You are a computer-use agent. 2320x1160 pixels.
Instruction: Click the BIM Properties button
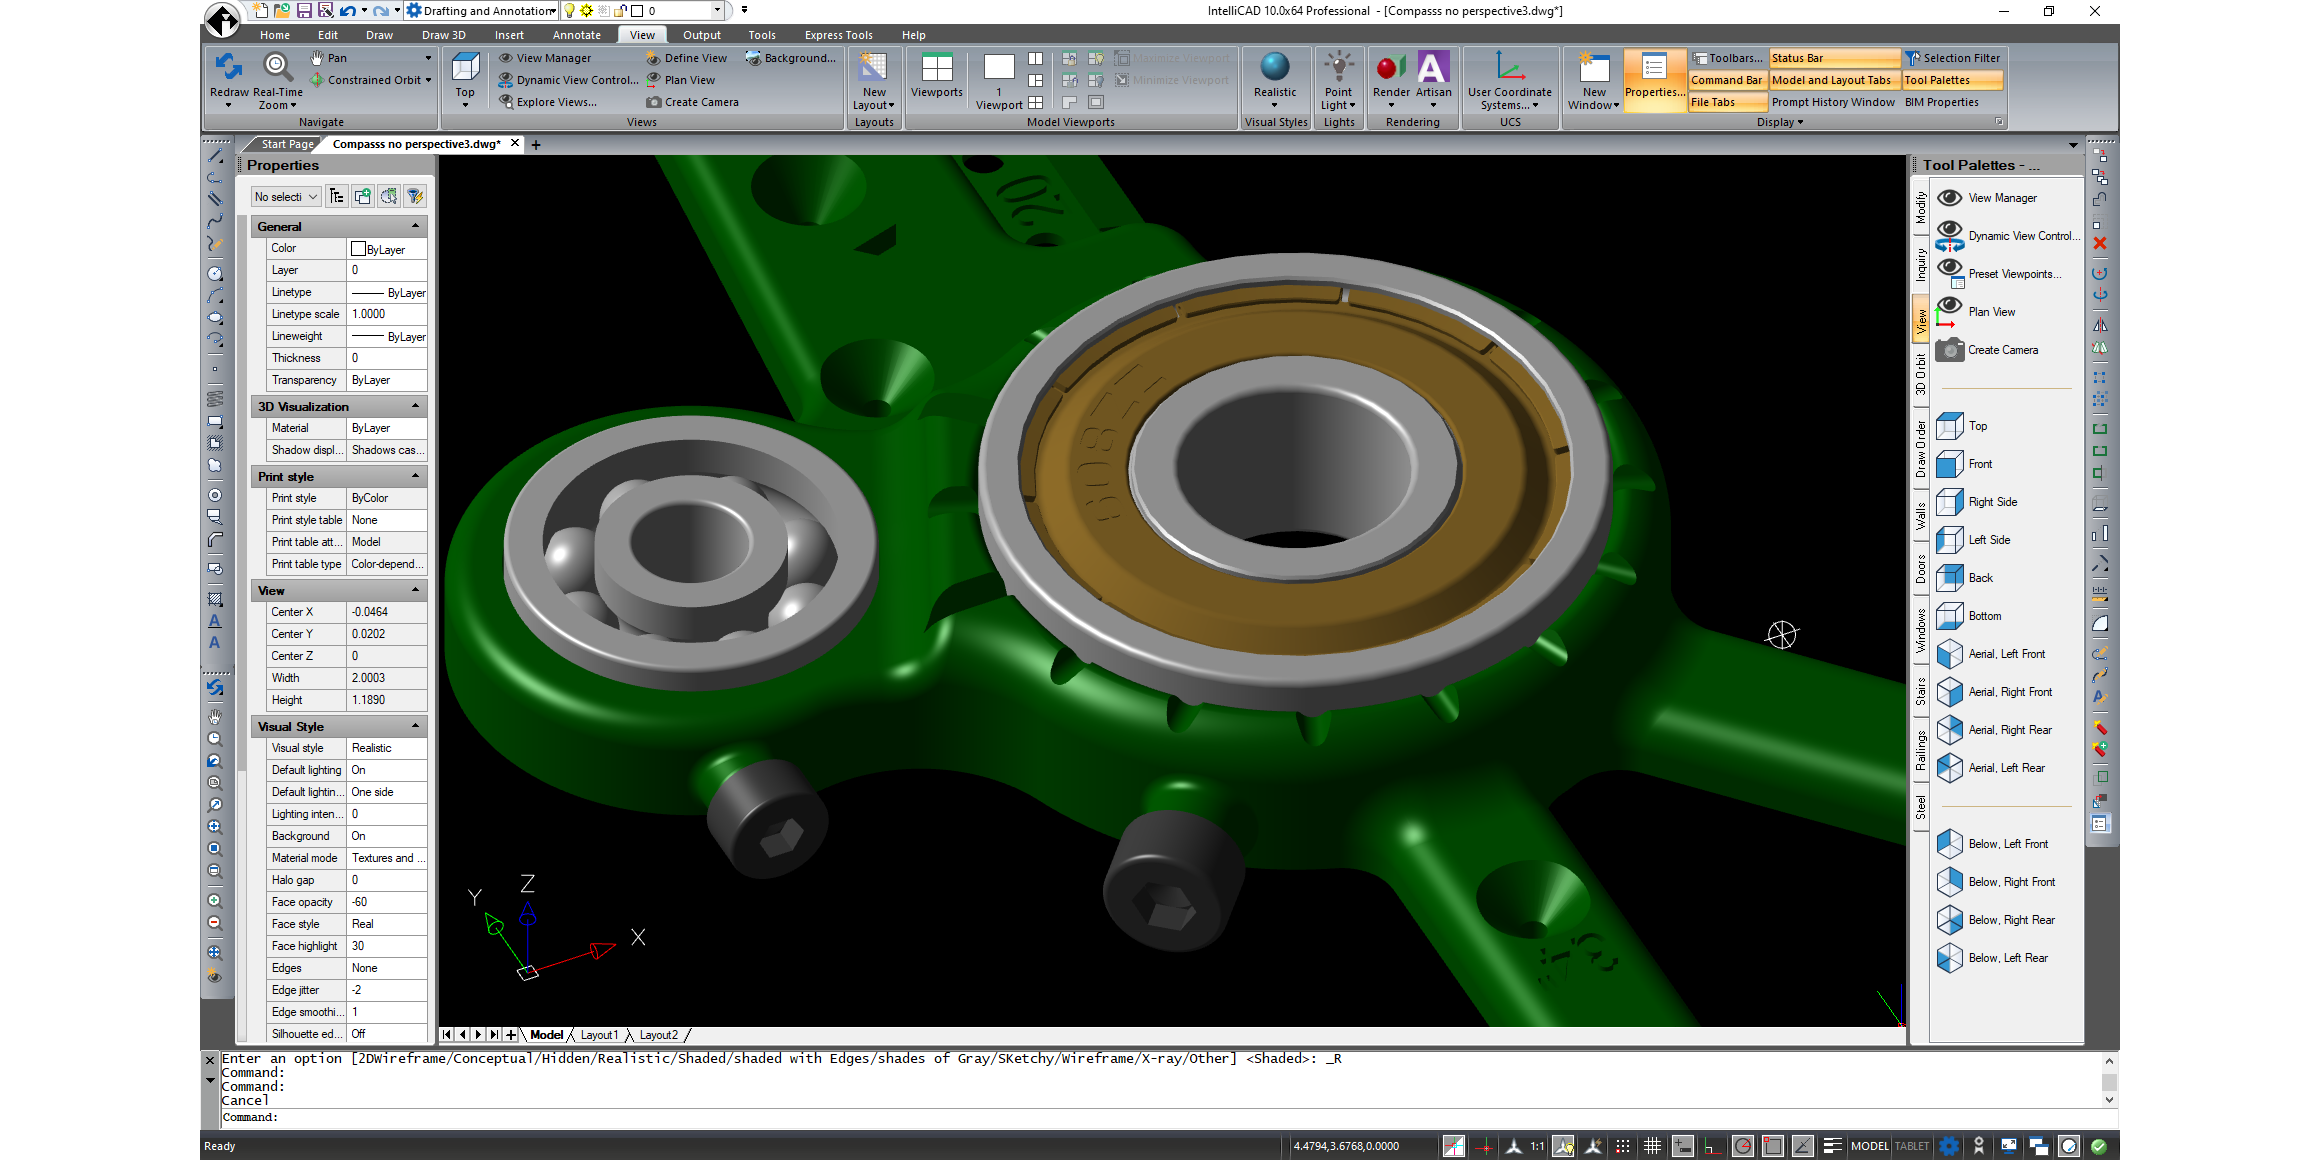click(x=1942, y=102)
